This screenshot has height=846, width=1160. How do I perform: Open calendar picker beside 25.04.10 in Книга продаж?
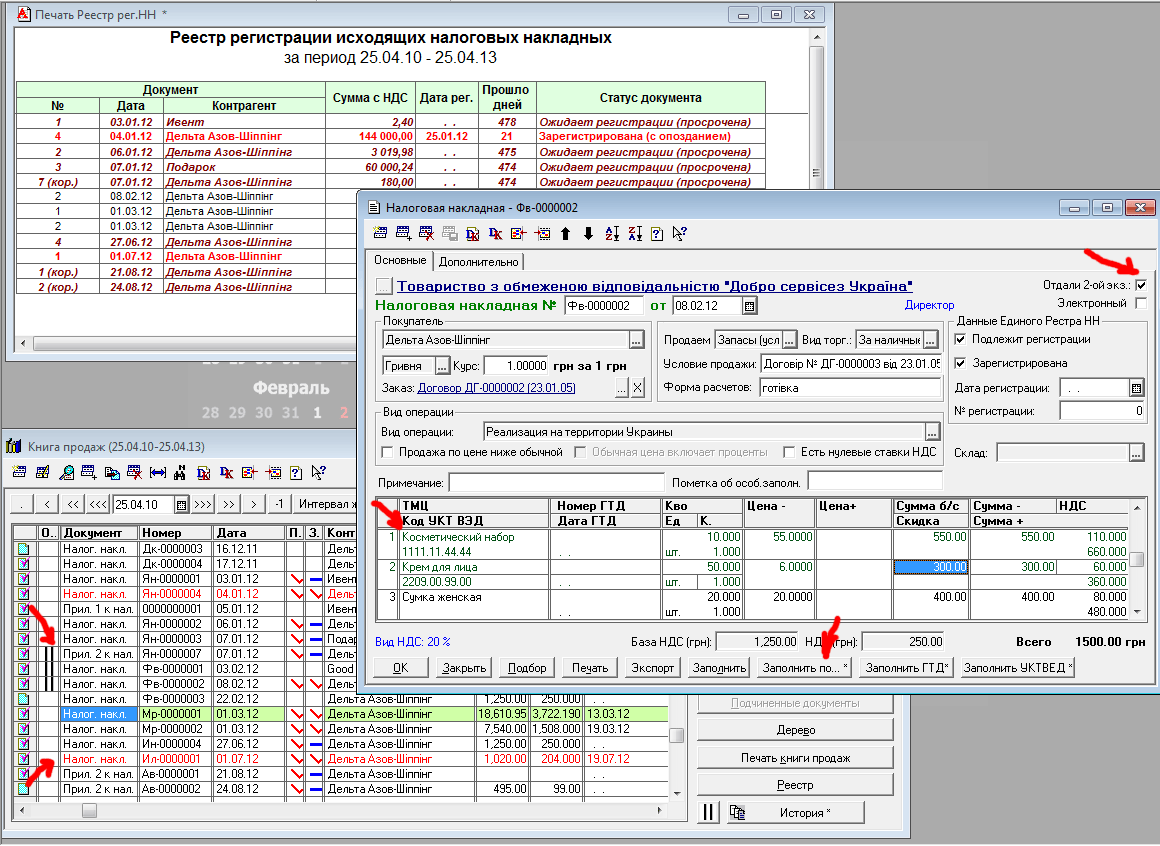[x=181, y=504]
